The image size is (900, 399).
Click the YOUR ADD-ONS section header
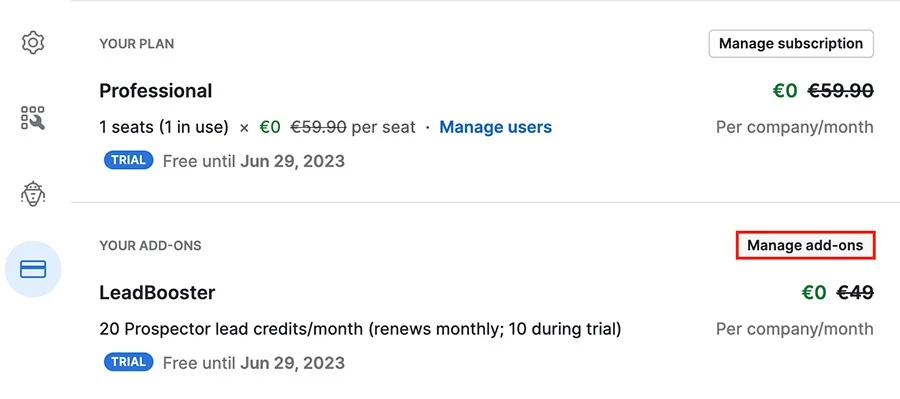150,246
